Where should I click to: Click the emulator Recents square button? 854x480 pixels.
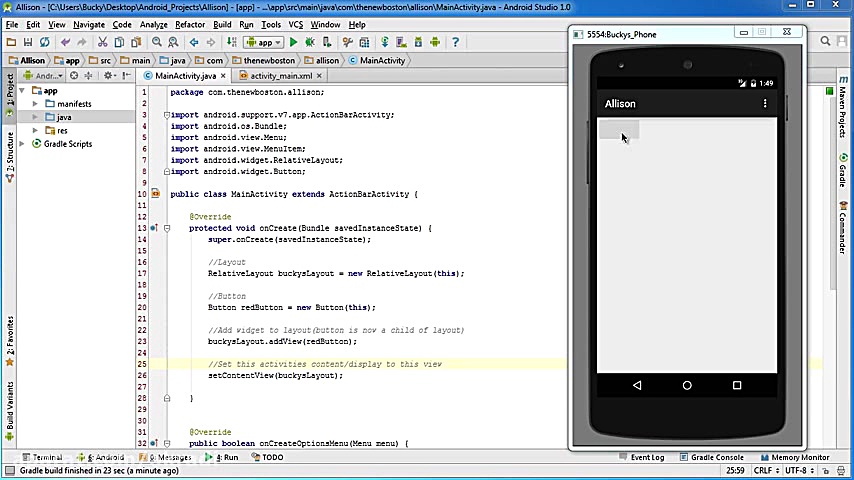coord(737,385)
